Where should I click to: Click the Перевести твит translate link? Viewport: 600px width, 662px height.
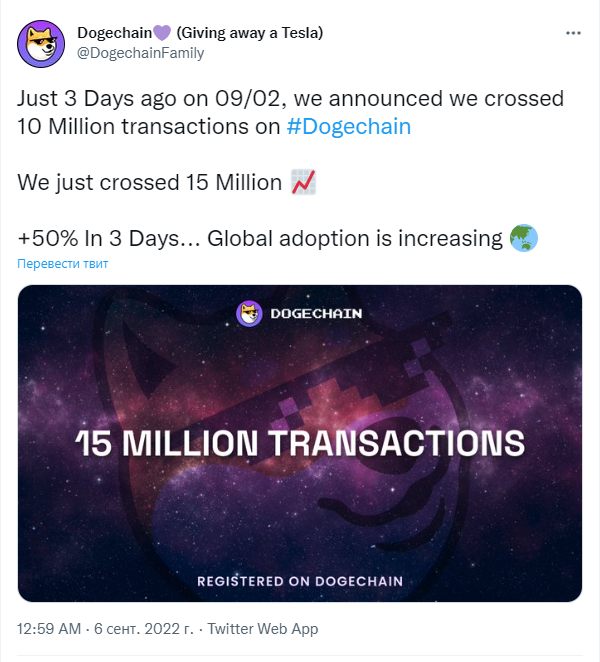click(62, 263)
